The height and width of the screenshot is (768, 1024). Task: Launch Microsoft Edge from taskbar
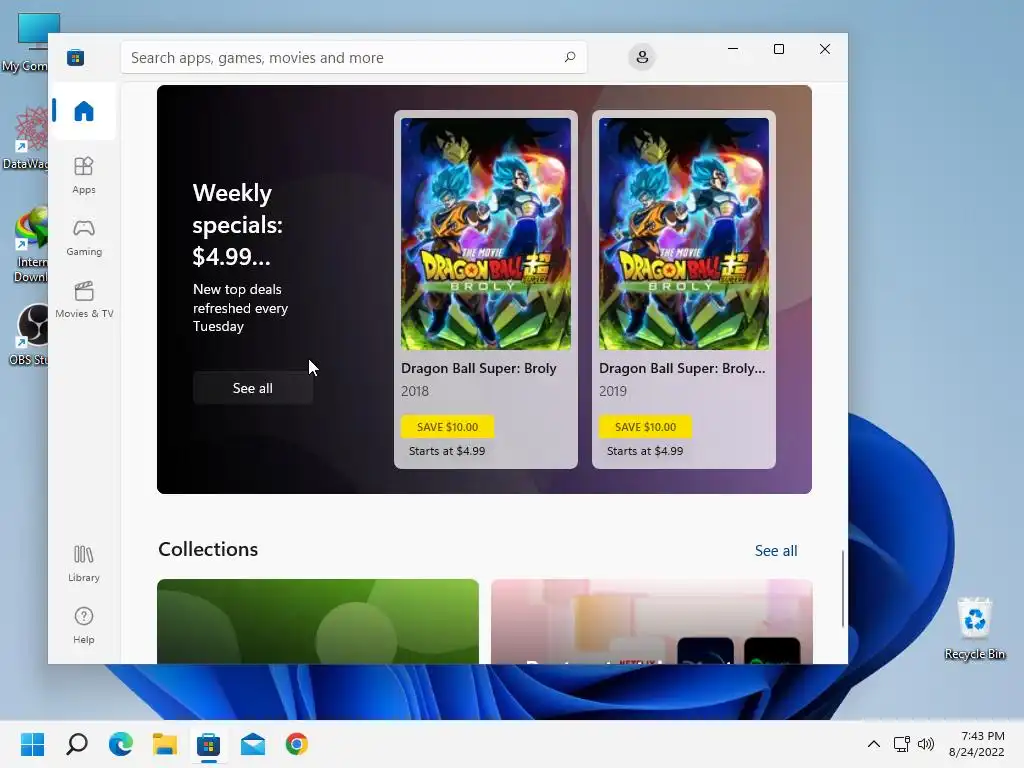(x=121, y=744)
